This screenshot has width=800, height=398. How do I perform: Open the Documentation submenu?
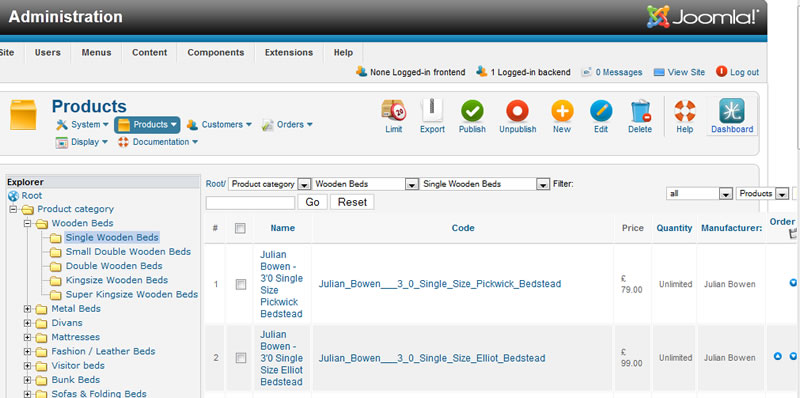pyautogui.click(x=158, y=142)
